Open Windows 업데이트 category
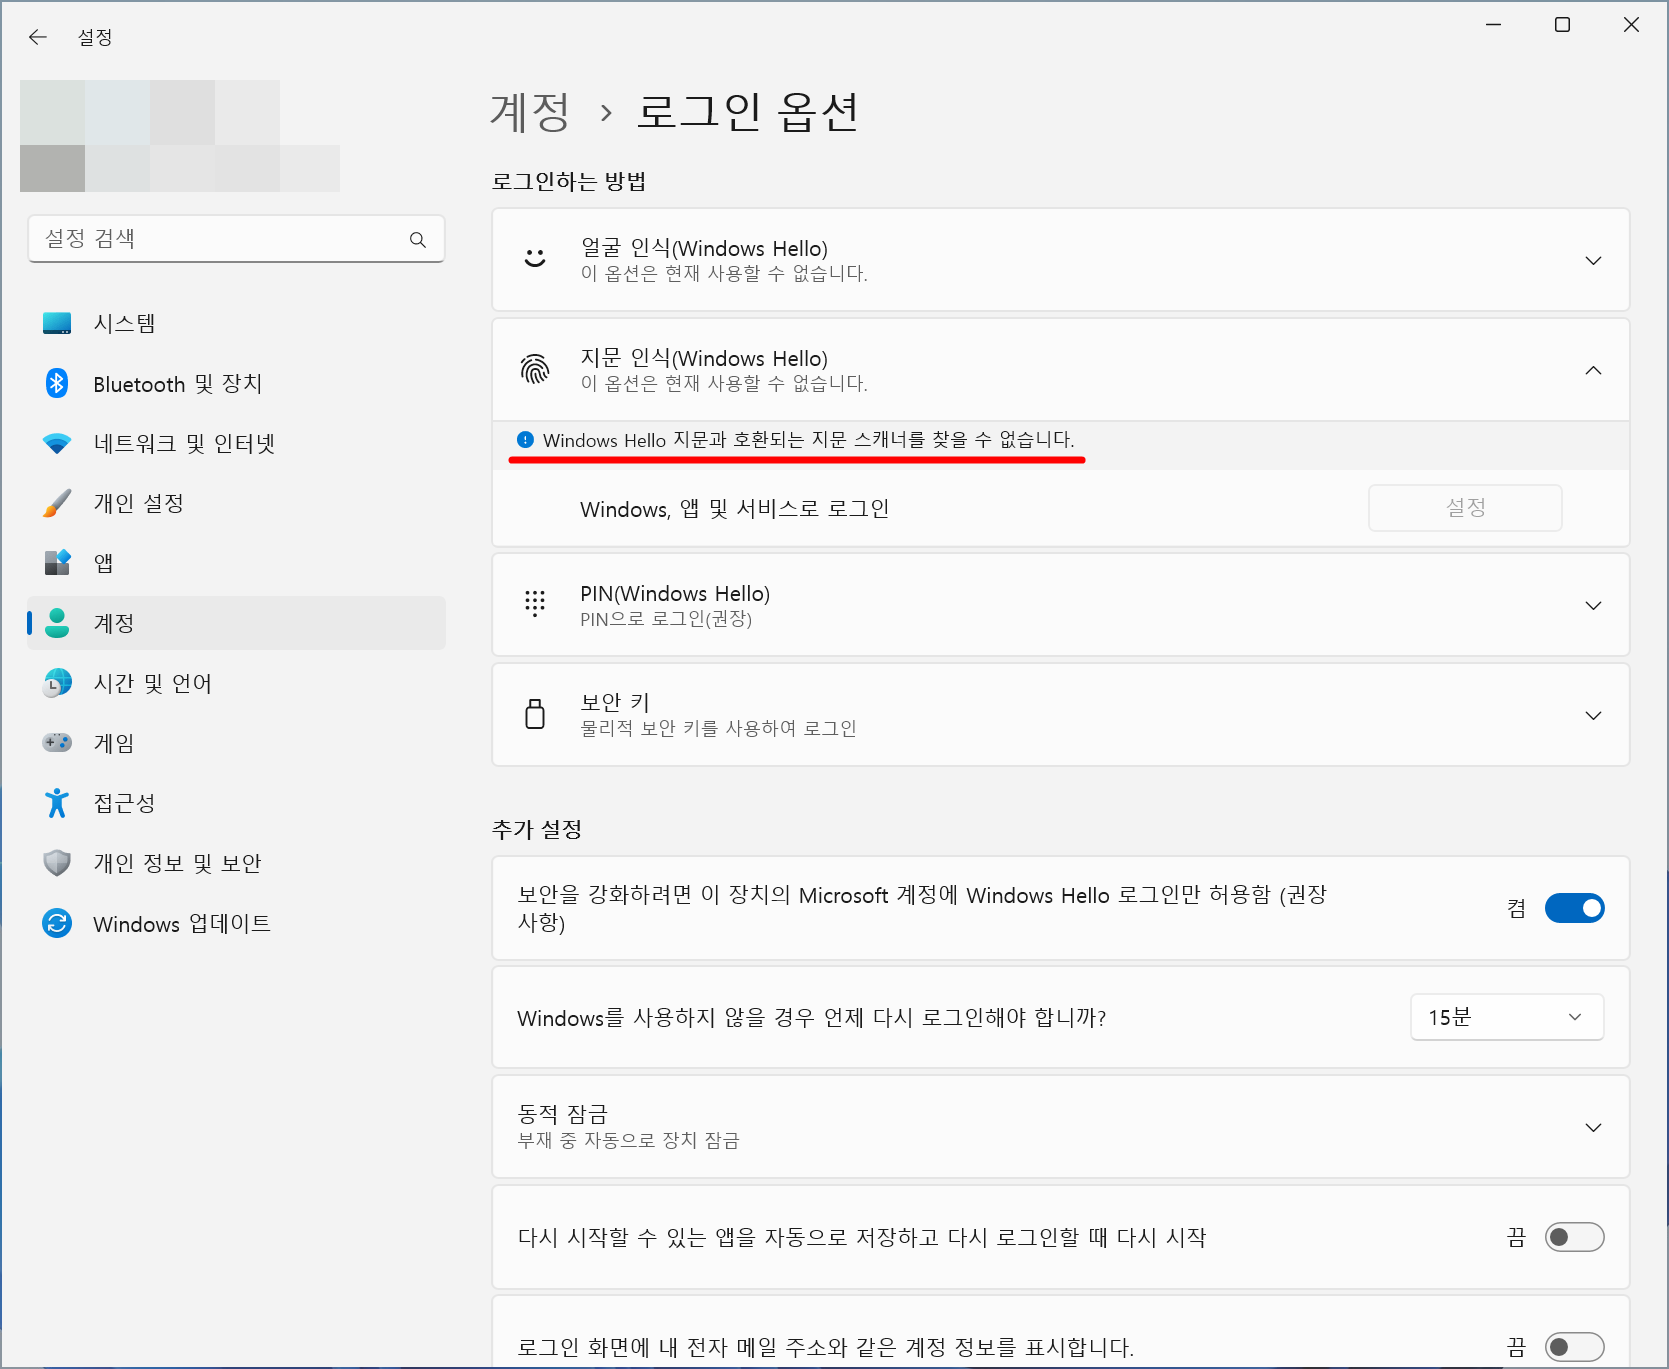 click(236, 923)
